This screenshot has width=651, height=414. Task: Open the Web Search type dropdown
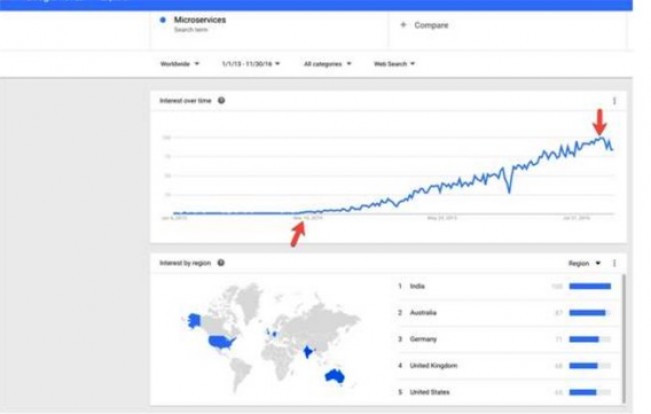[x=394, y=64]
